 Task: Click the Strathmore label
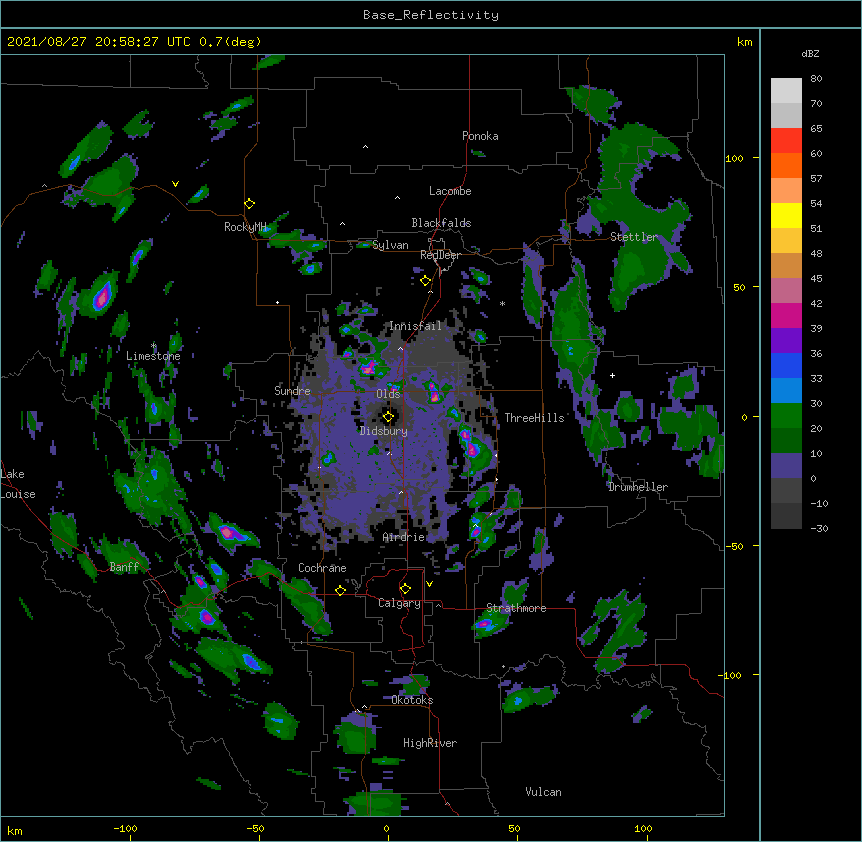click(x=516, y=608)
